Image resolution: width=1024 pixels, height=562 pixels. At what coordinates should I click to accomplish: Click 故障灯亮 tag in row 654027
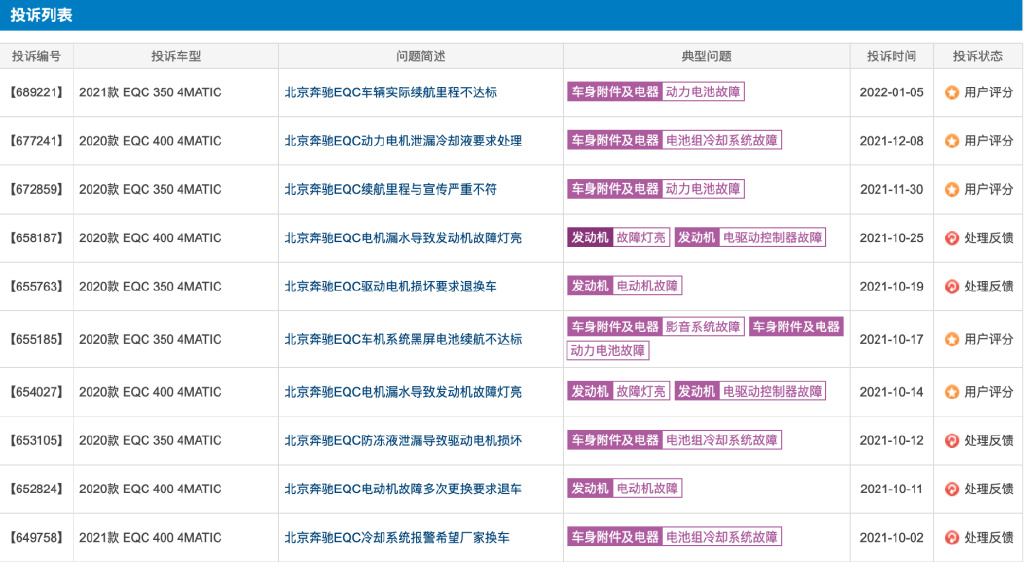641,392
